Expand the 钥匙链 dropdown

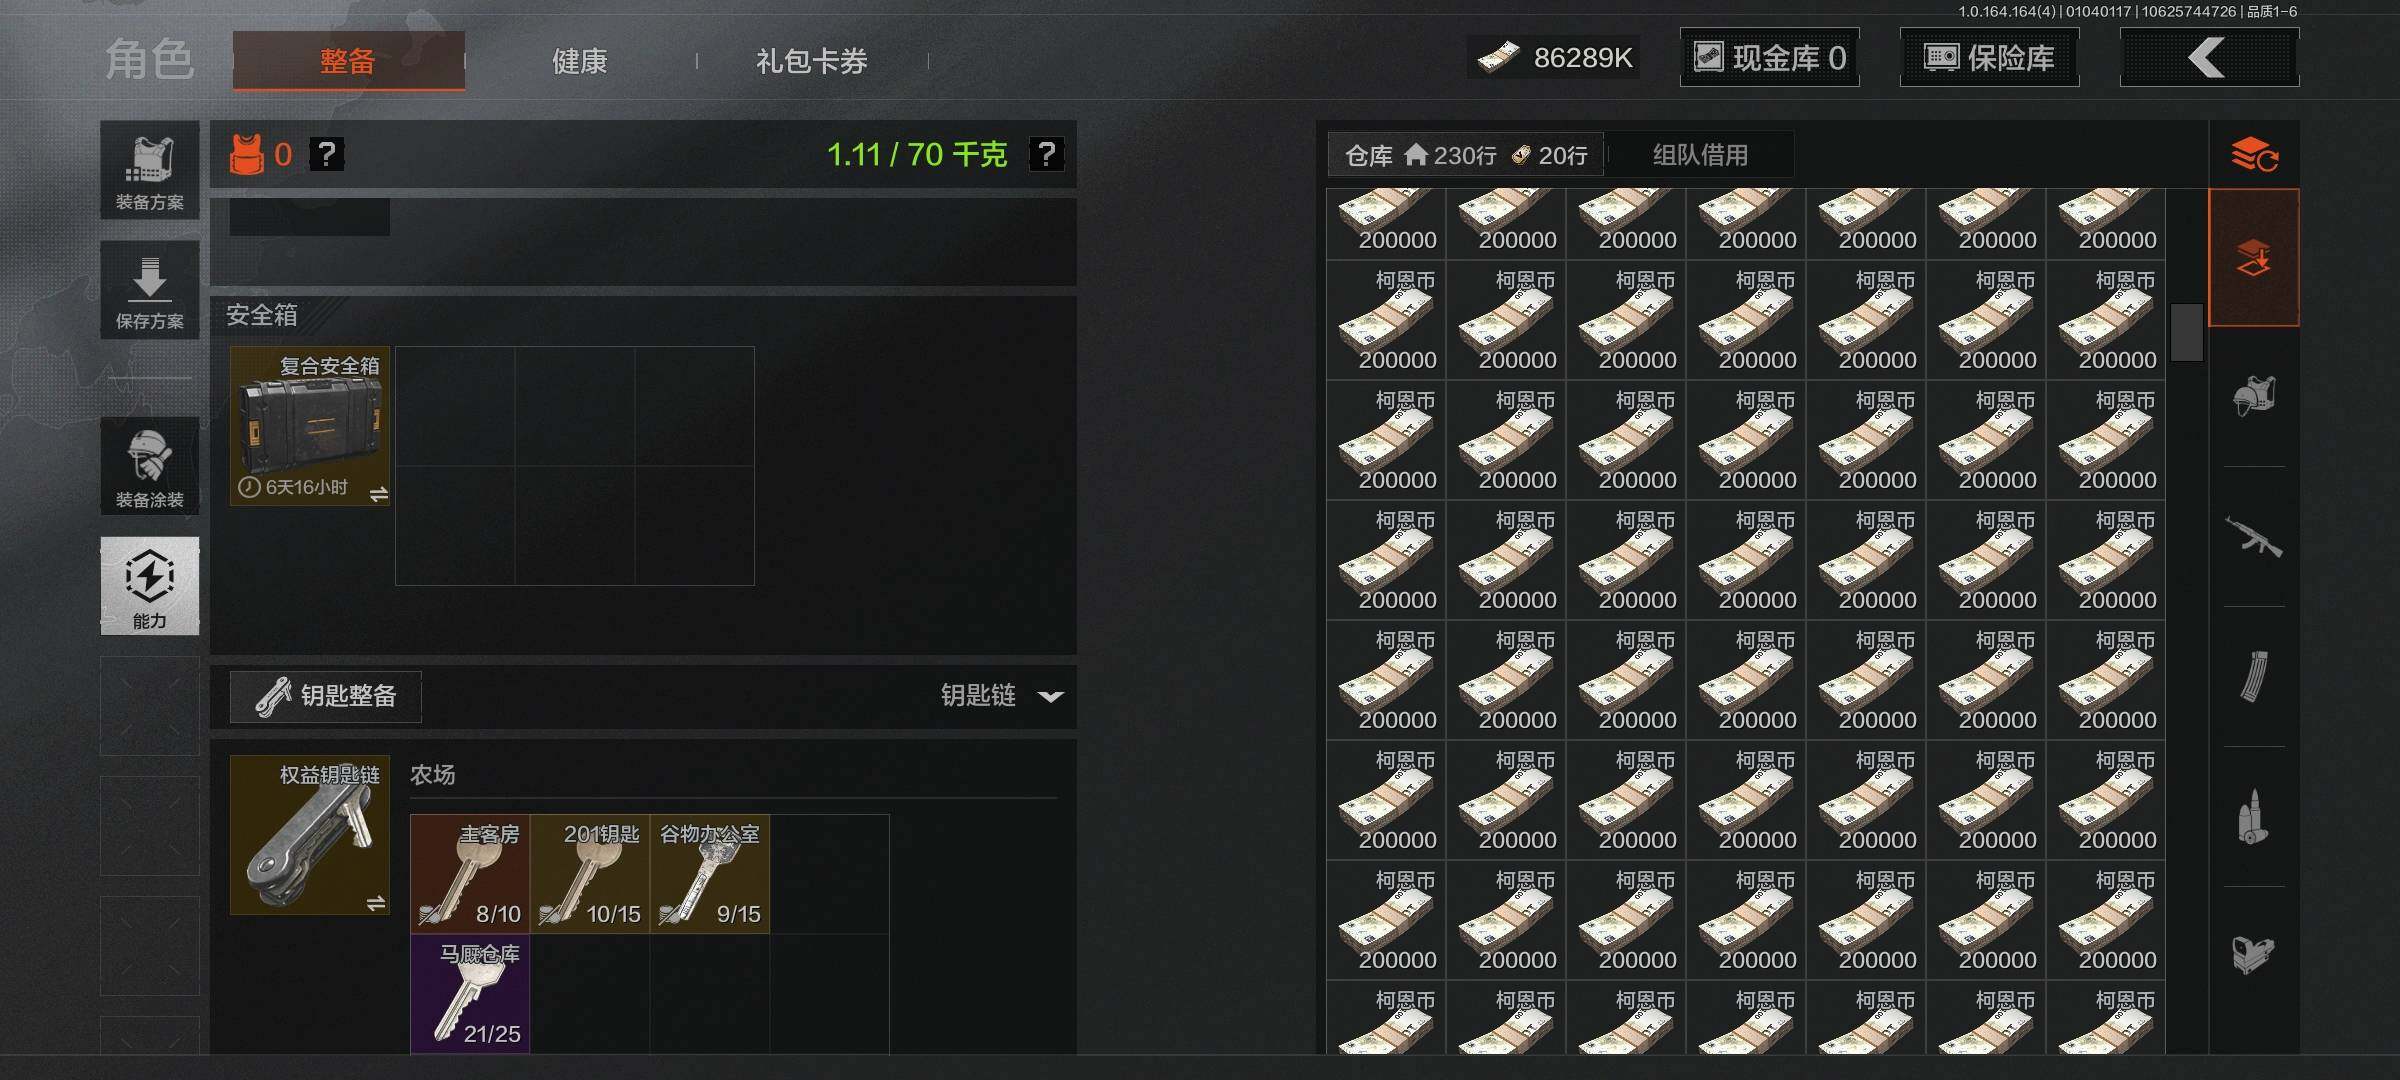point(1002,696)
